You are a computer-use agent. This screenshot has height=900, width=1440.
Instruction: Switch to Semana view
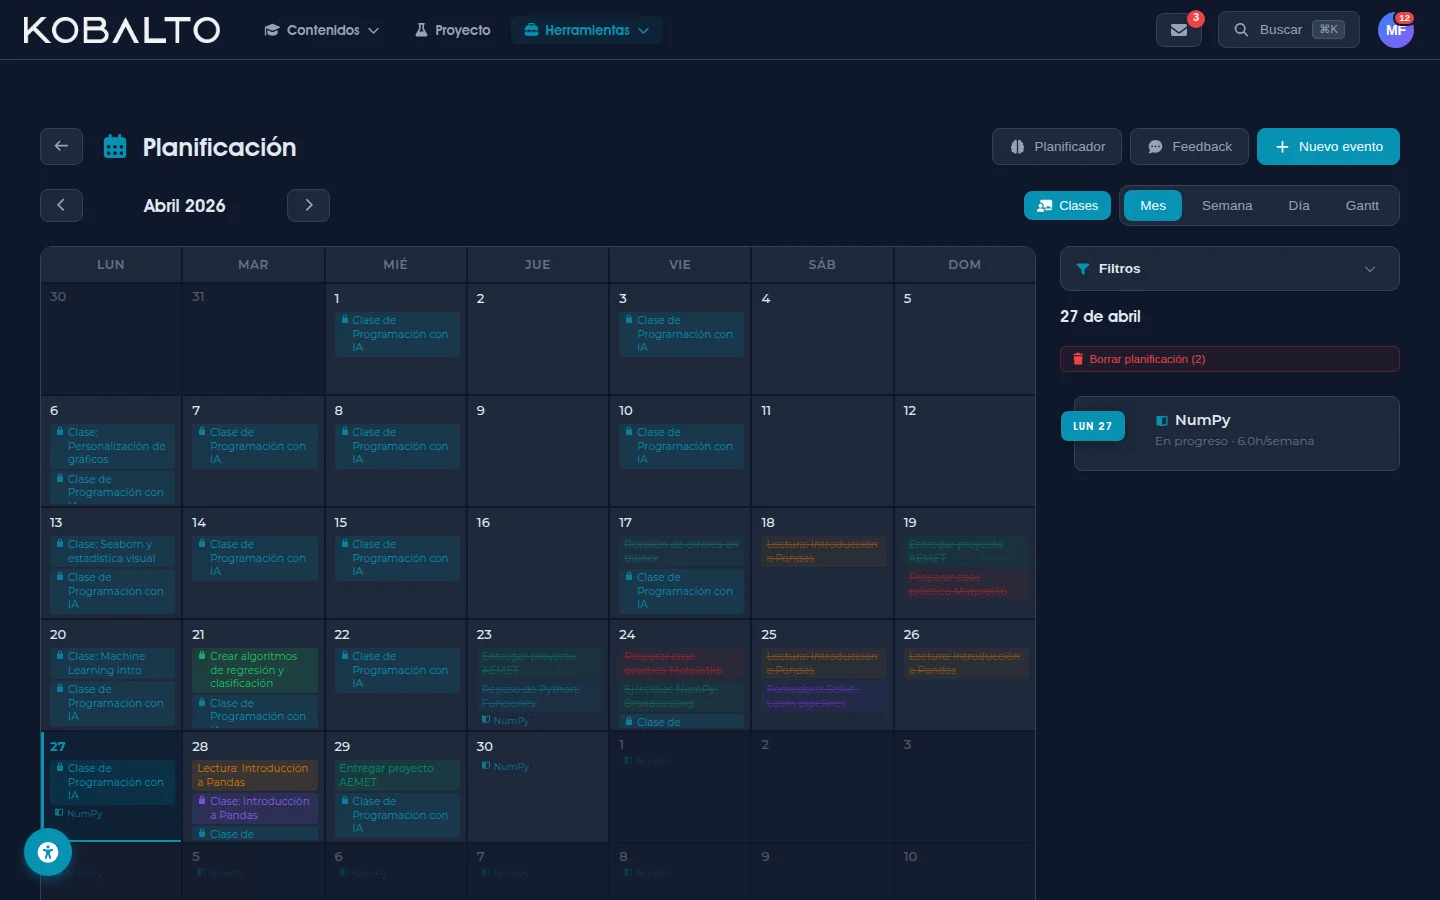point(1227,205)
